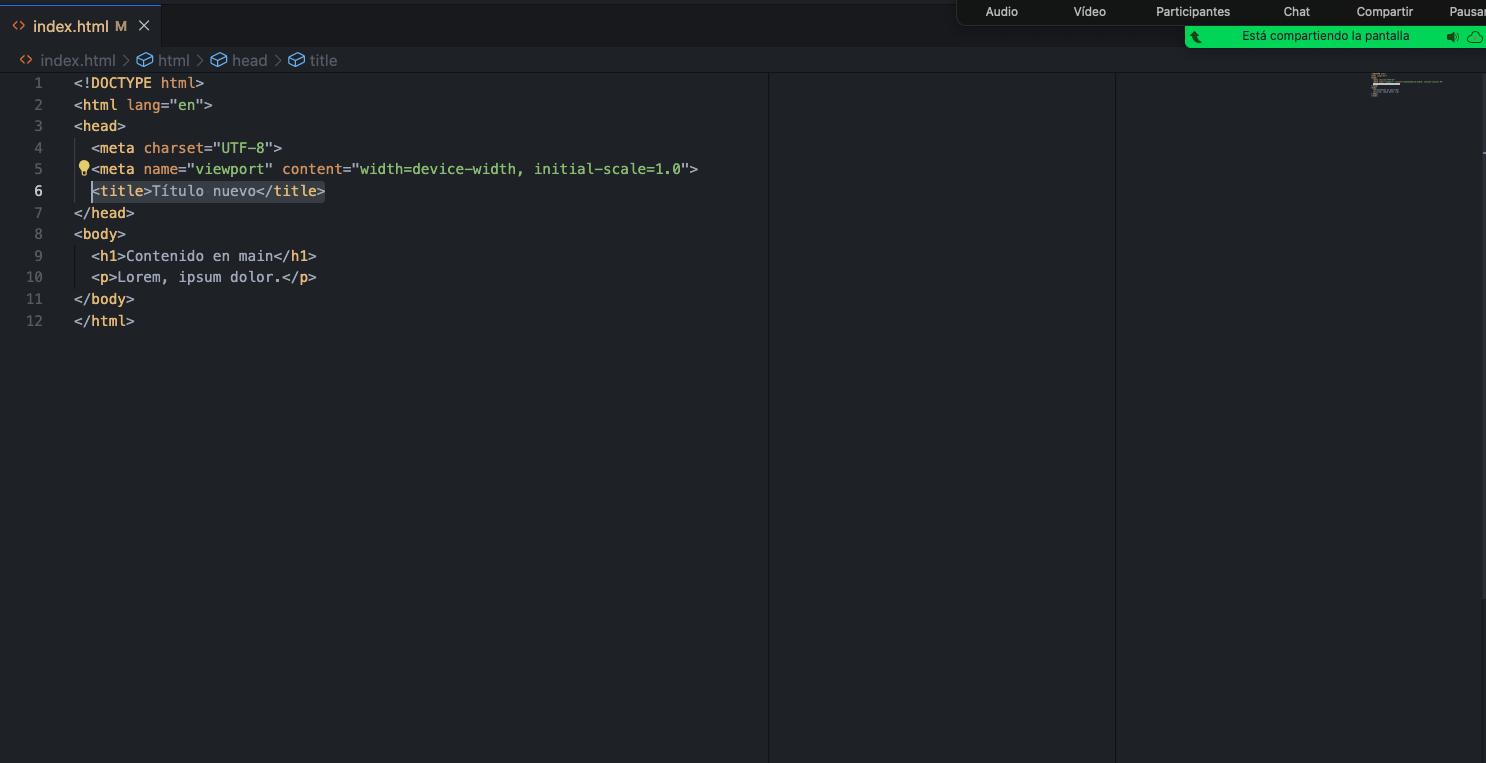Open the Audio option in the meeting toolbar
The height and width of the screenshot is (763, 1486).
tap(1002, 11)
